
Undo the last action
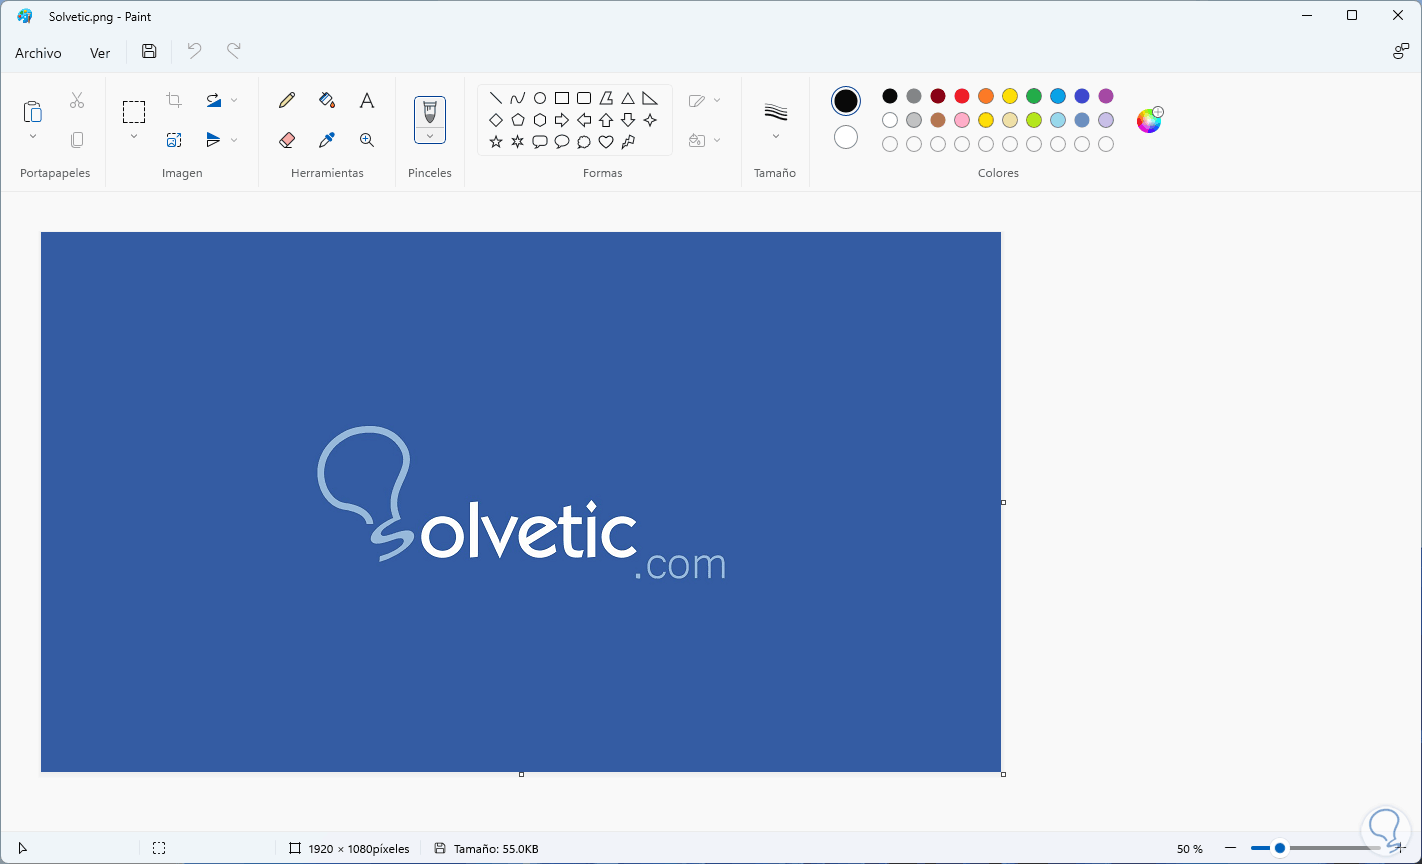(x=194, y=51)
